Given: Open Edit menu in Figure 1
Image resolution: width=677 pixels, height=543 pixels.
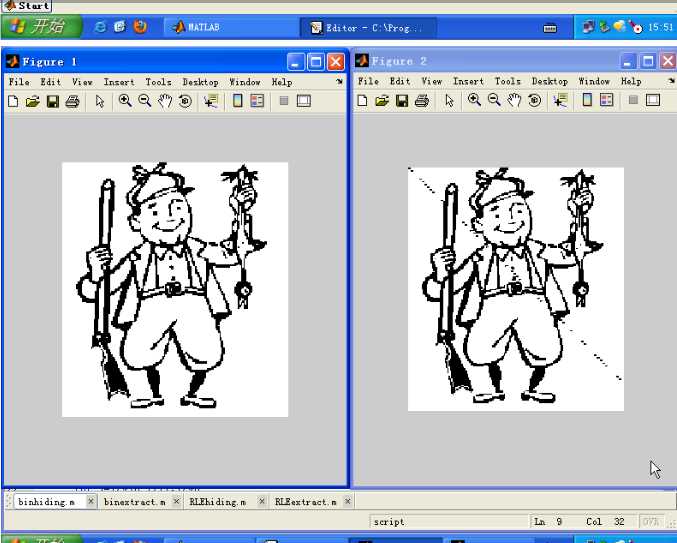Looking at the screenshot, I should coord(51,82).
